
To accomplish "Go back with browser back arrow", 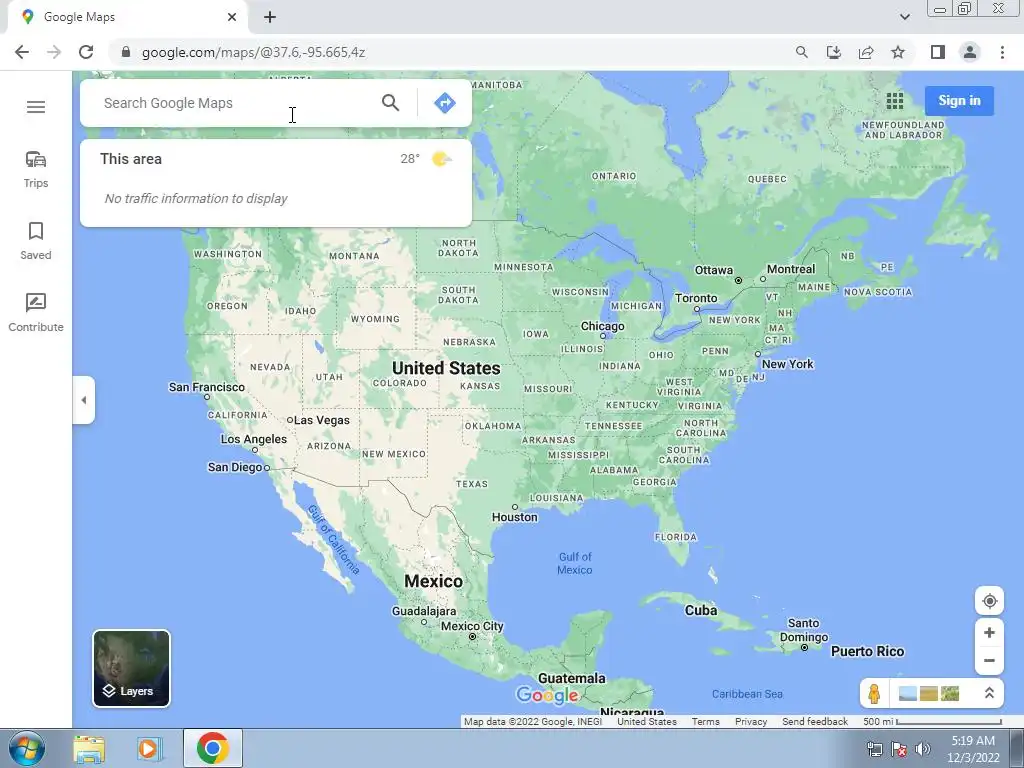I will tap(22, 52).
